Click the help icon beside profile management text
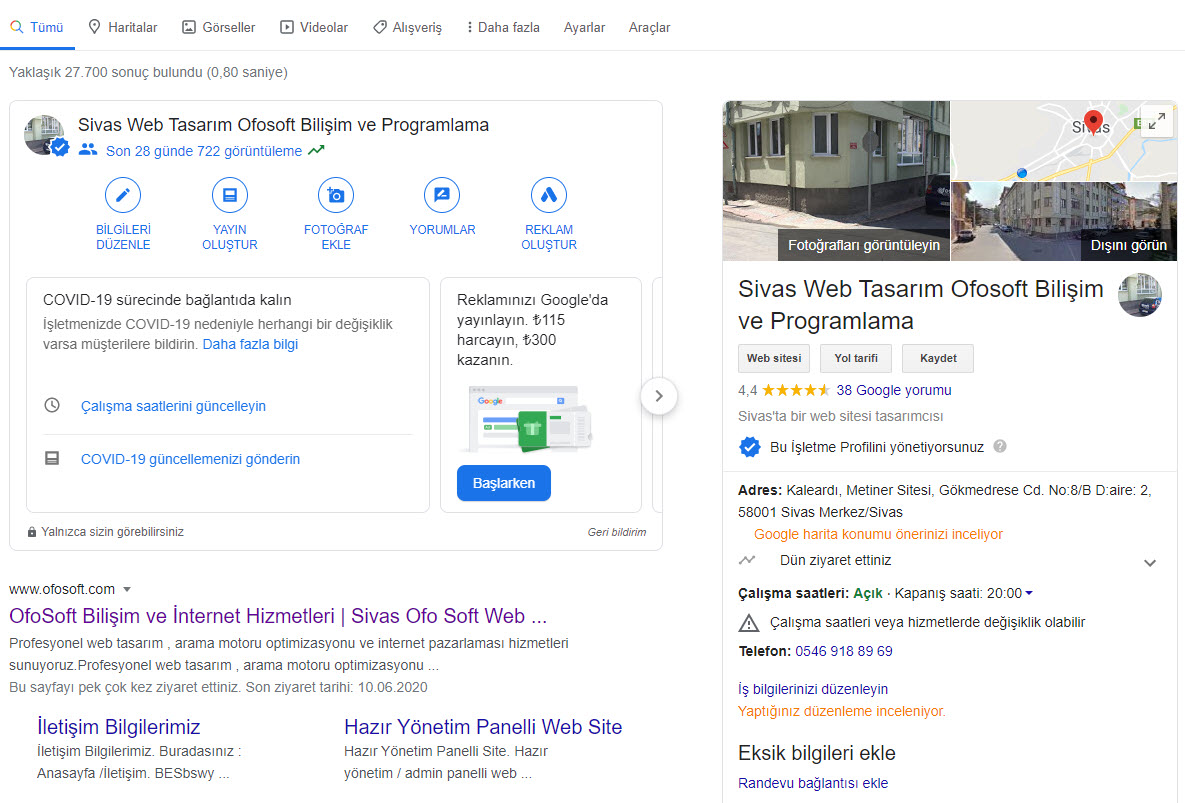1185x803 pixels. pos(1000,447)
